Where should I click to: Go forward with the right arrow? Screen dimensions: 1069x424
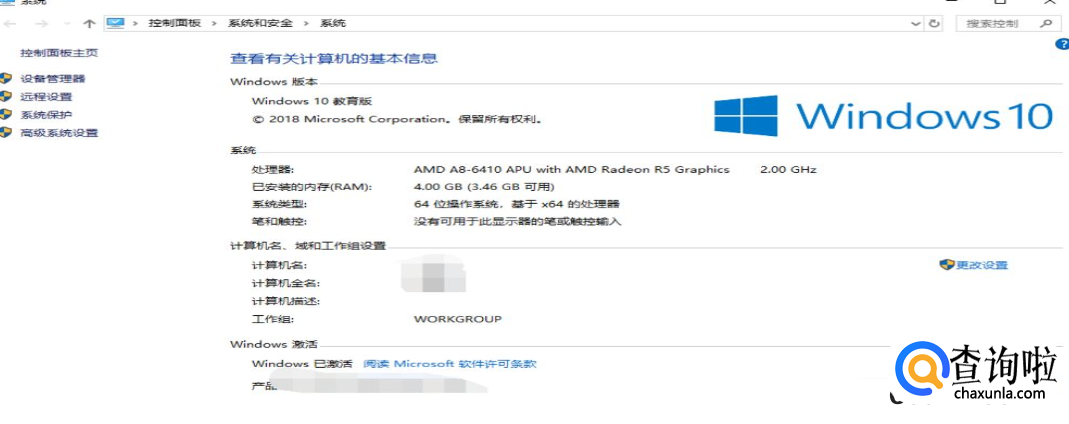click(41, 24)
